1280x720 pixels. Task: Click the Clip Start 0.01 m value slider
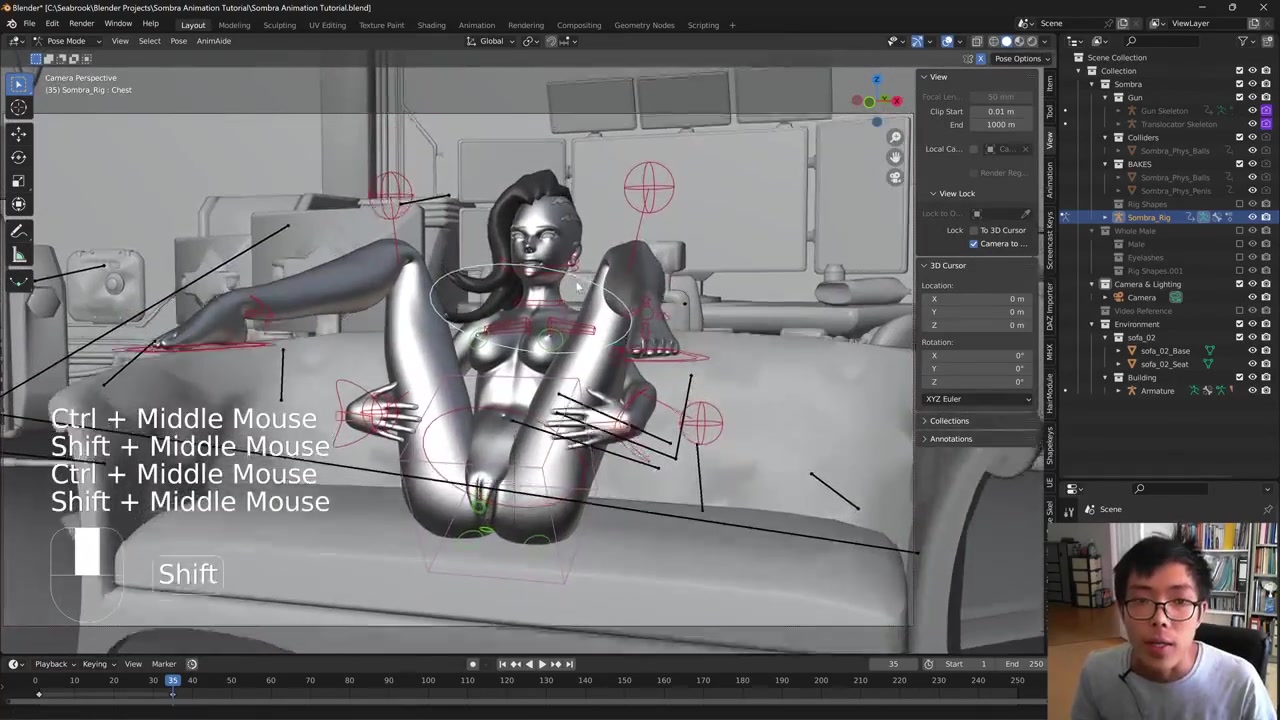pyautogui.click(x=1000, y=111)
